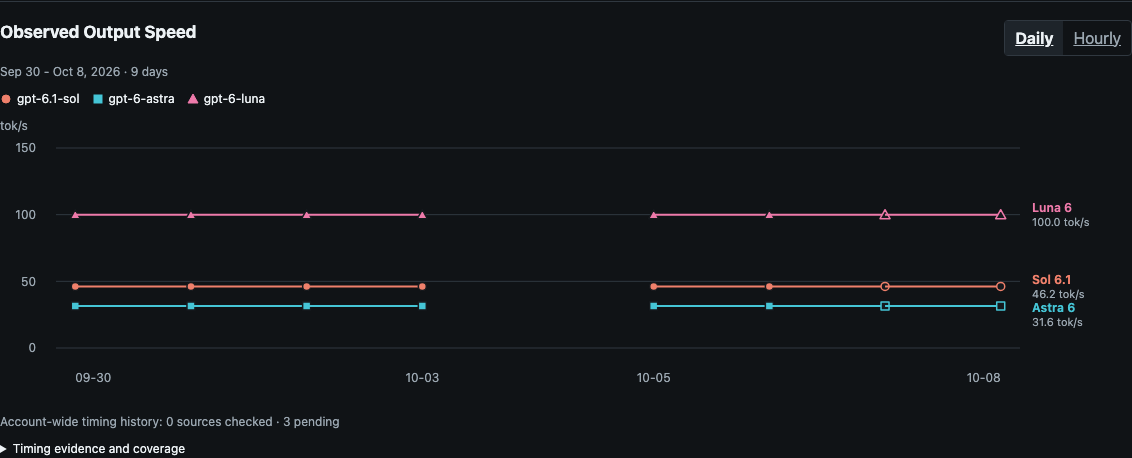Select the Astra 6 data point at 10-05

click(x=654, y=306)
